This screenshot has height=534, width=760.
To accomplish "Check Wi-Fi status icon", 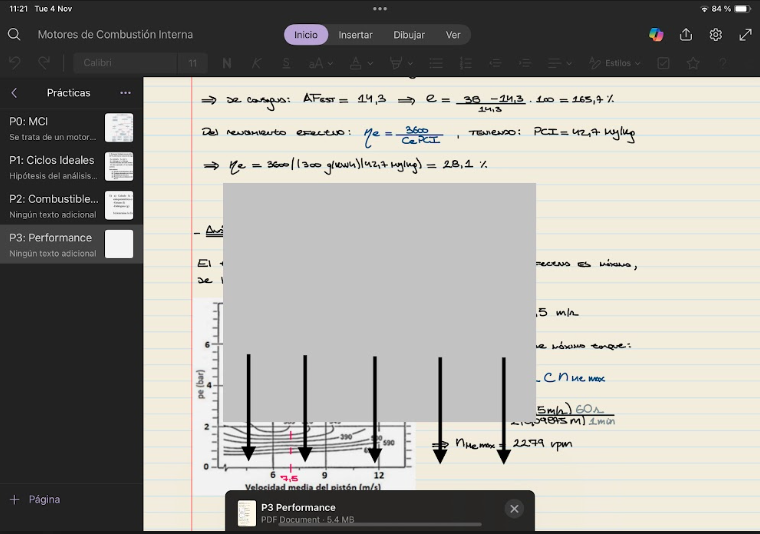I will (704, 9).
